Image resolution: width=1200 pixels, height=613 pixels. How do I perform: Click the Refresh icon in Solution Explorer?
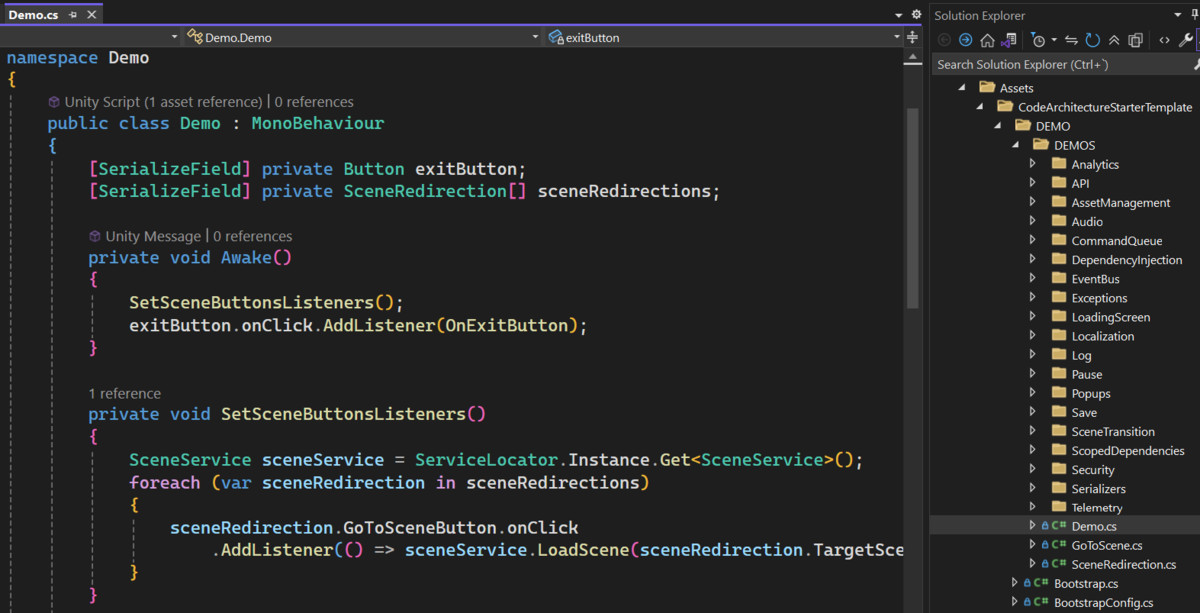point(1092,40)
